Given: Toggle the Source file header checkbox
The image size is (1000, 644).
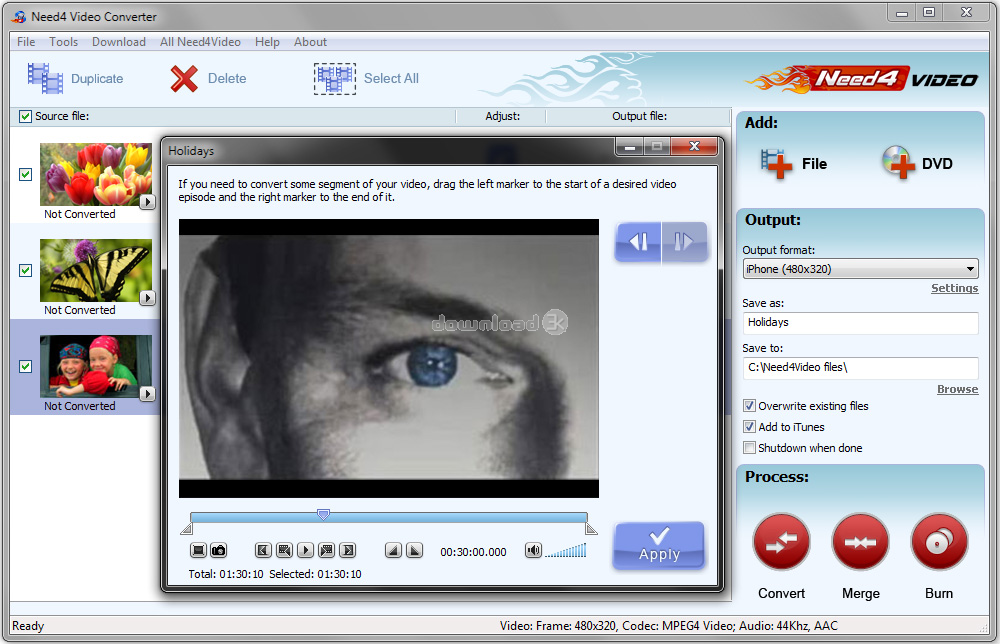Looking at the screenshot, I should pos(25,116).
